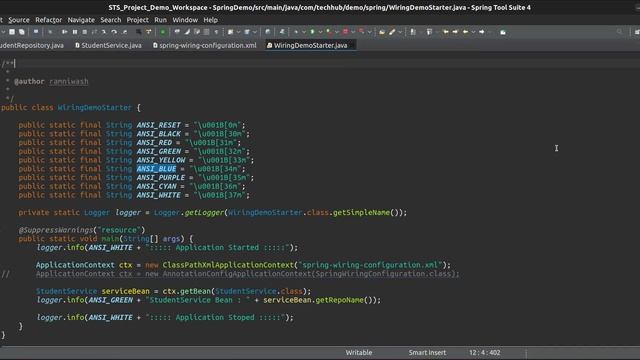640x360 pixels.
Task: Click the Debug (bug) toolbar icon
Action: click(296, 32)
